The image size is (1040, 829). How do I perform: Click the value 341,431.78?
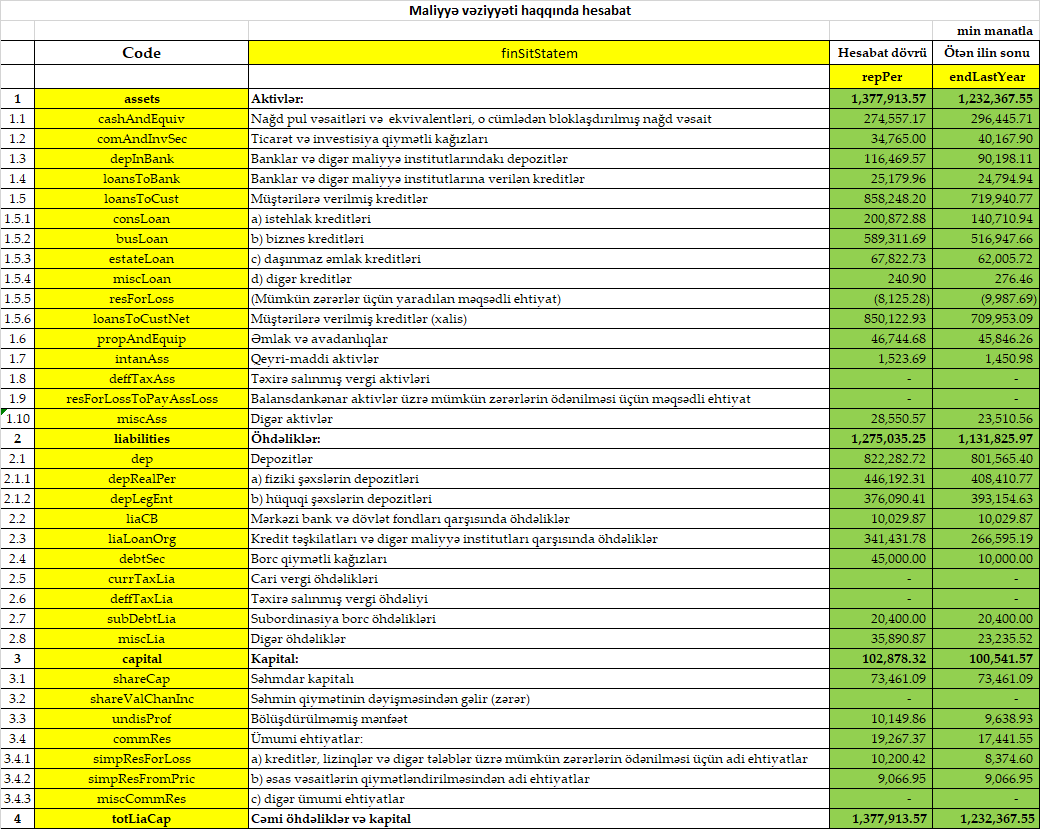point(881,539)
